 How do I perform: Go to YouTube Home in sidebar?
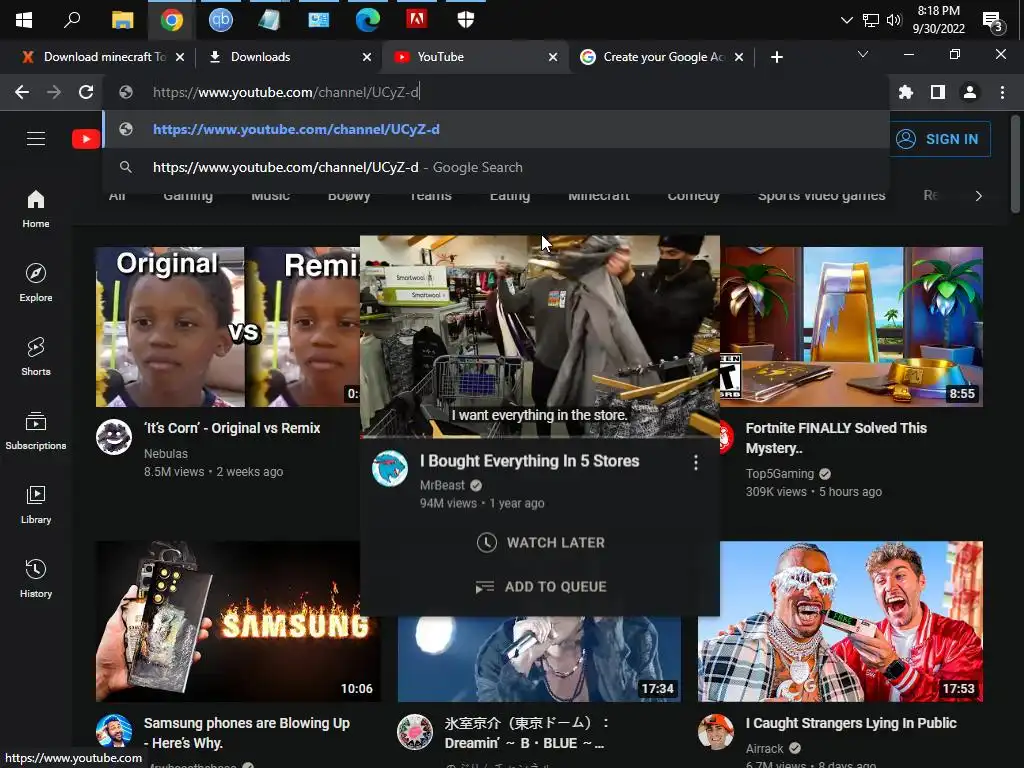coord(36,209)
